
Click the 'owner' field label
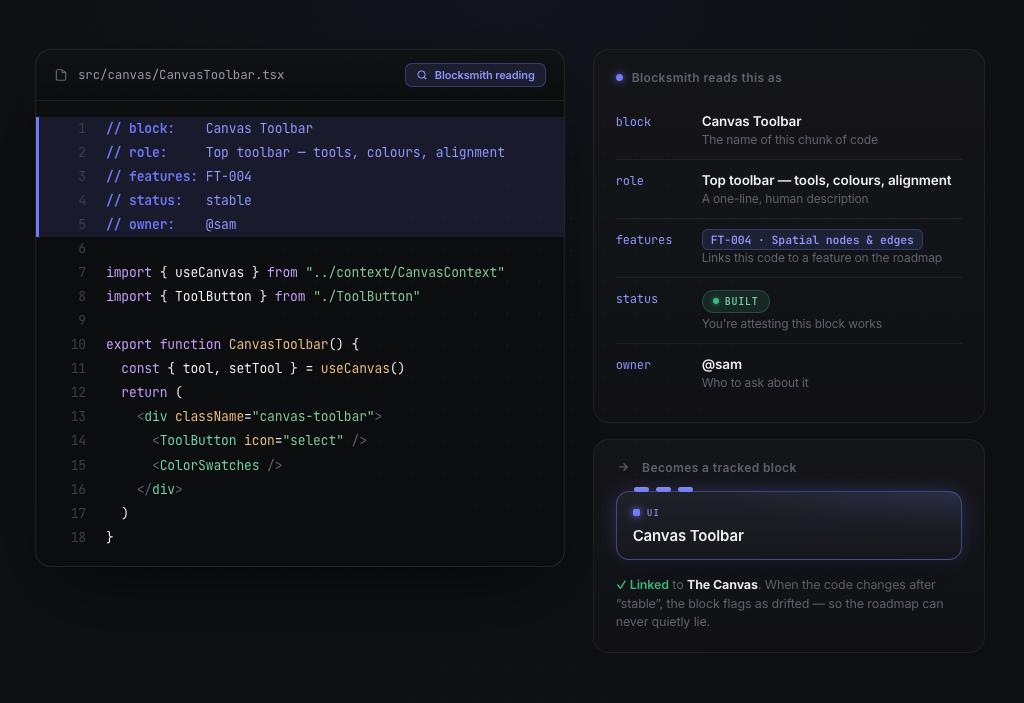[633, 365]
